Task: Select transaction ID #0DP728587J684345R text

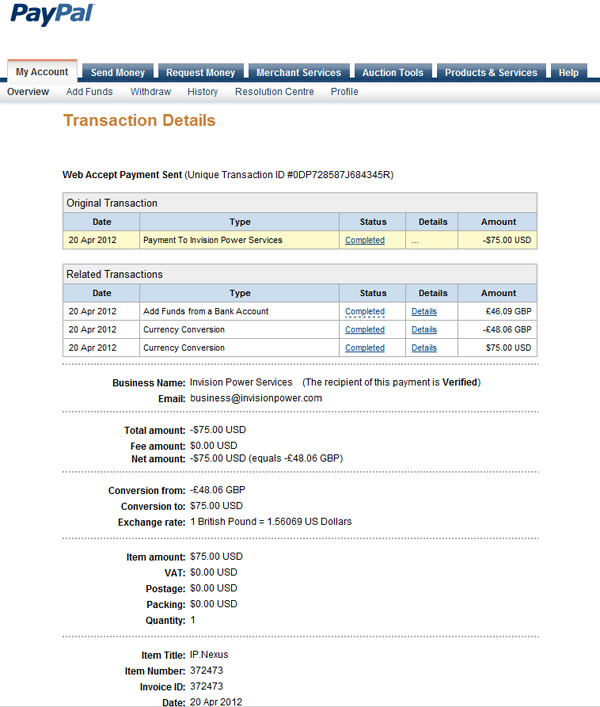Action: 340,175
